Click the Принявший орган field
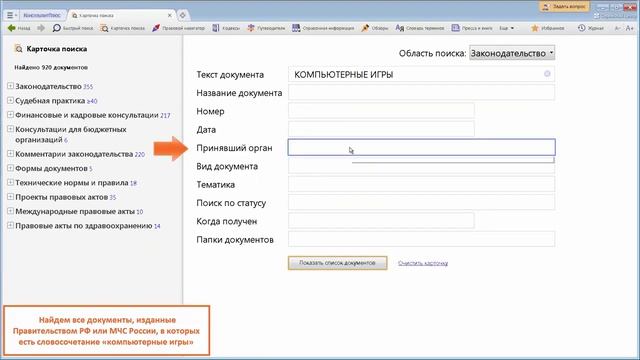 click(x=421, y=147)
